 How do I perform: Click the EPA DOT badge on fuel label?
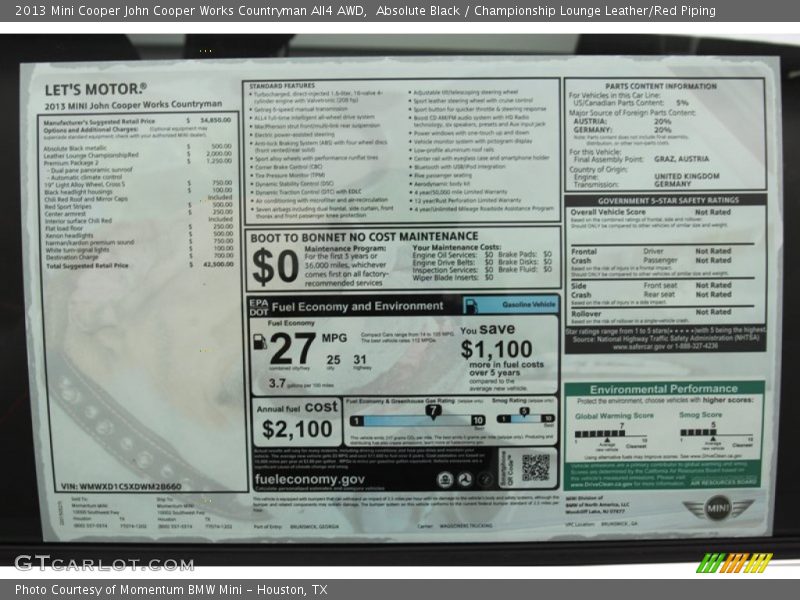259,307
